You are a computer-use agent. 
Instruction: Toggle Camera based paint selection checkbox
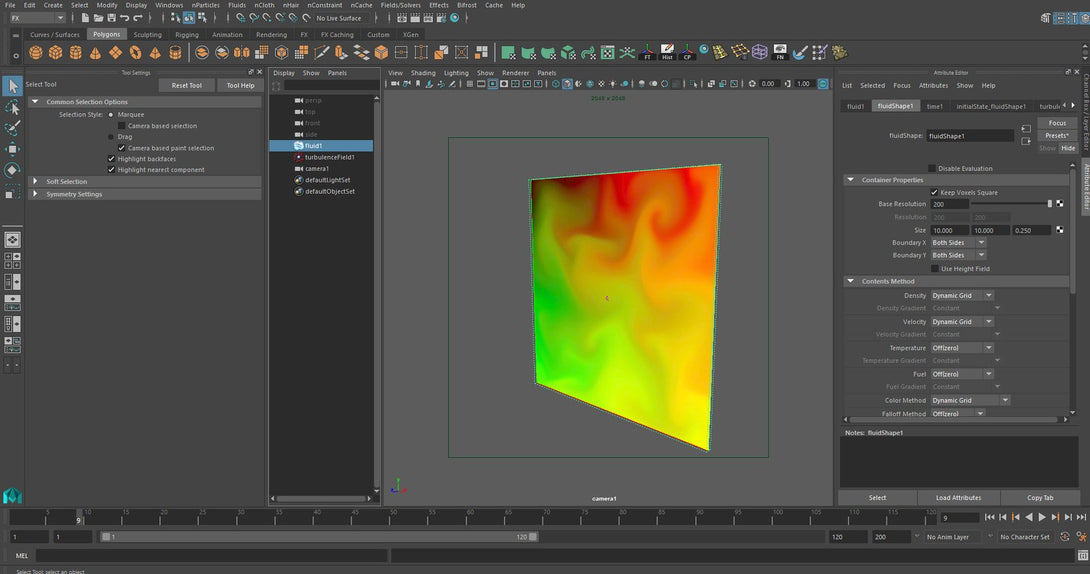click(x=122, y=148)
